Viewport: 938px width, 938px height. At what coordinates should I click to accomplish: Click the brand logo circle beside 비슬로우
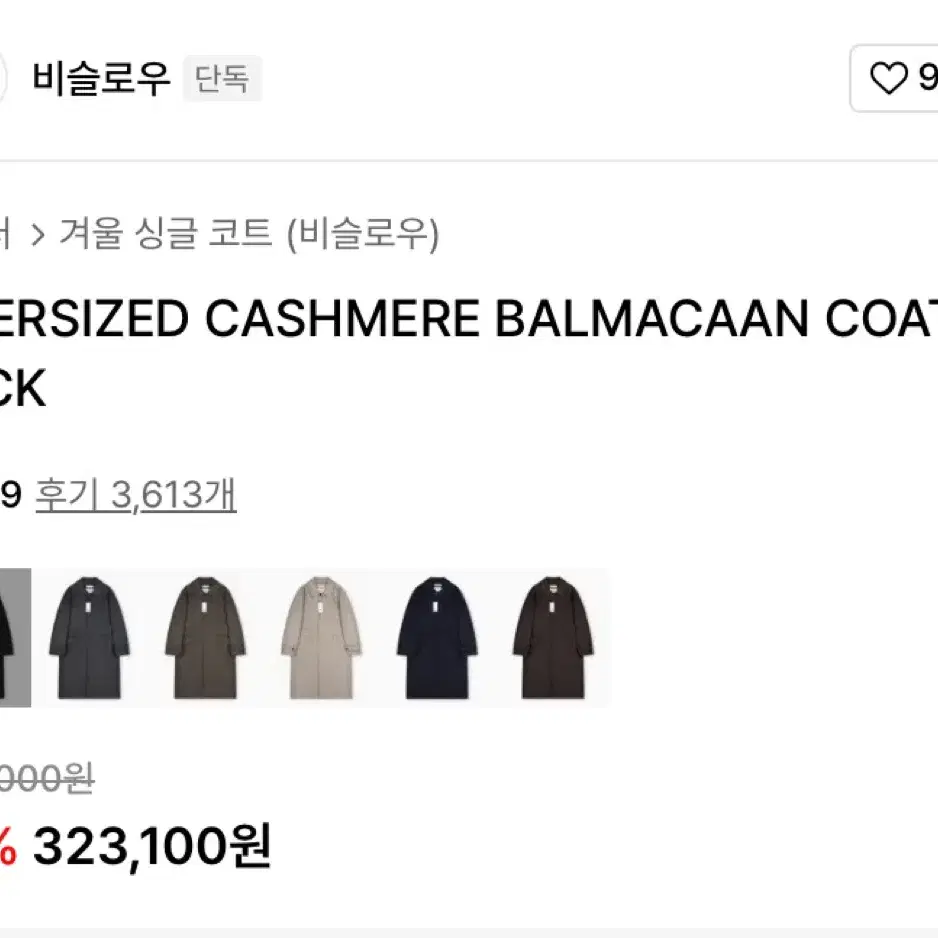point(3,78)
